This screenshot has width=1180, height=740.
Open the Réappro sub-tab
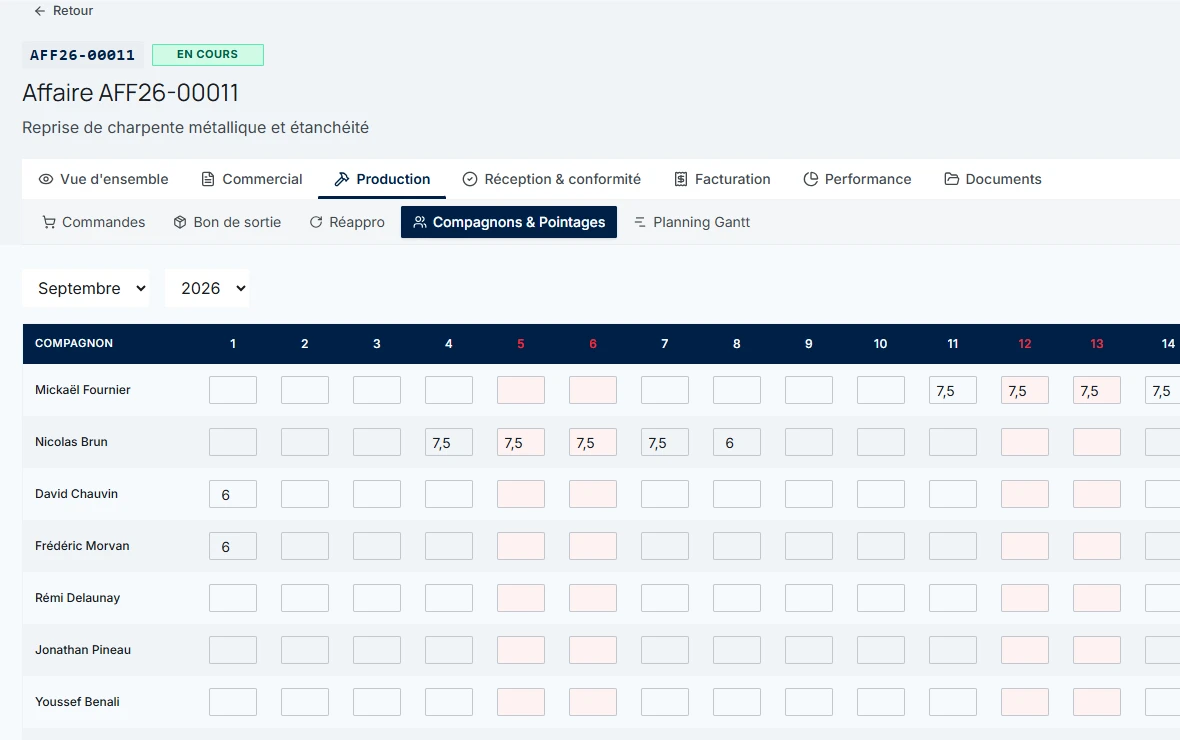click(347, 222)
